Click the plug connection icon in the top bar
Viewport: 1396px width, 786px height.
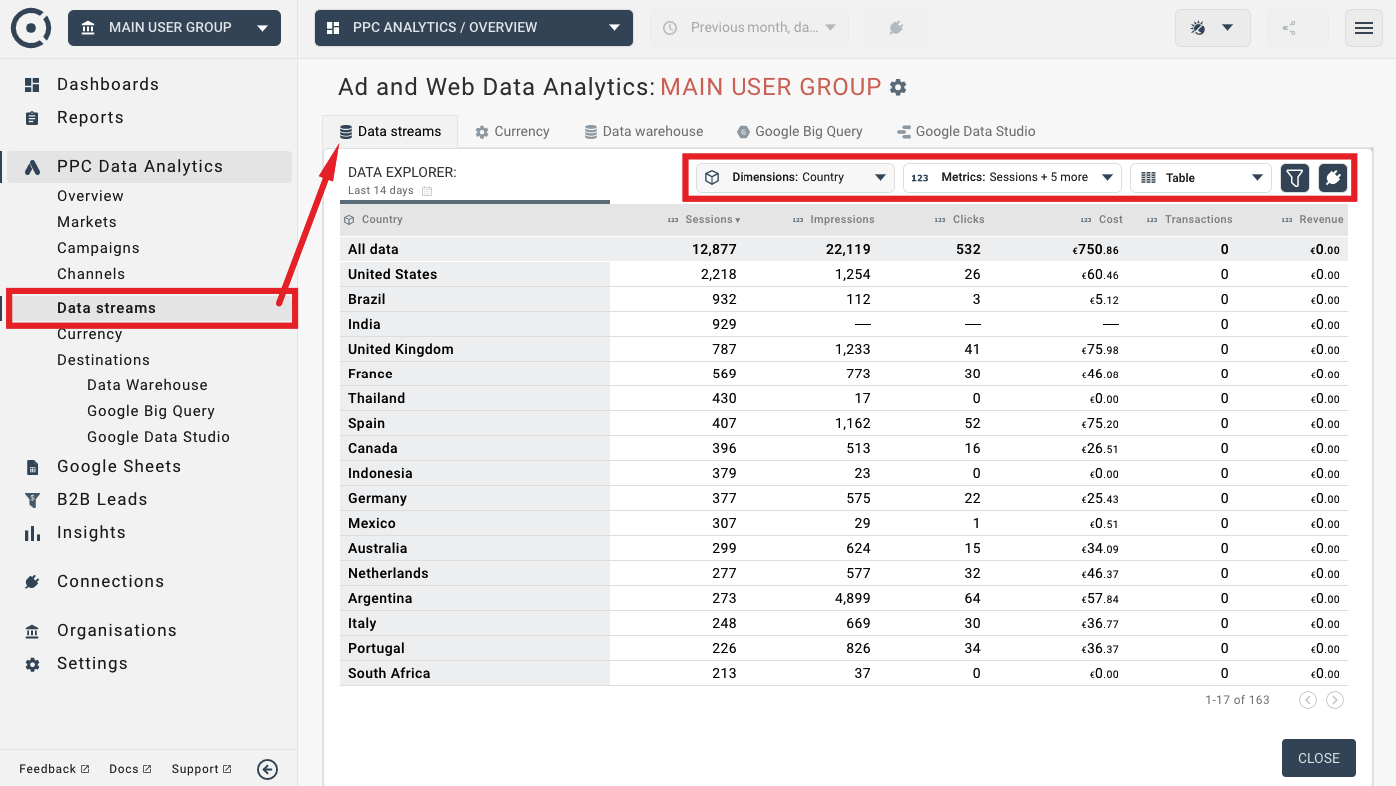896,28
